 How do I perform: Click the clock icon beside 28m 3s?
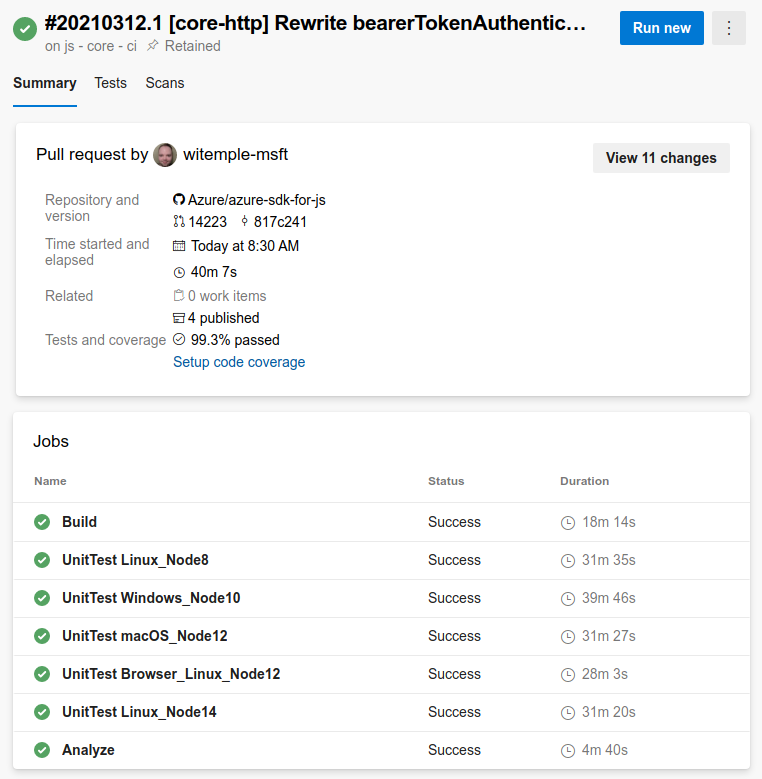568,675
